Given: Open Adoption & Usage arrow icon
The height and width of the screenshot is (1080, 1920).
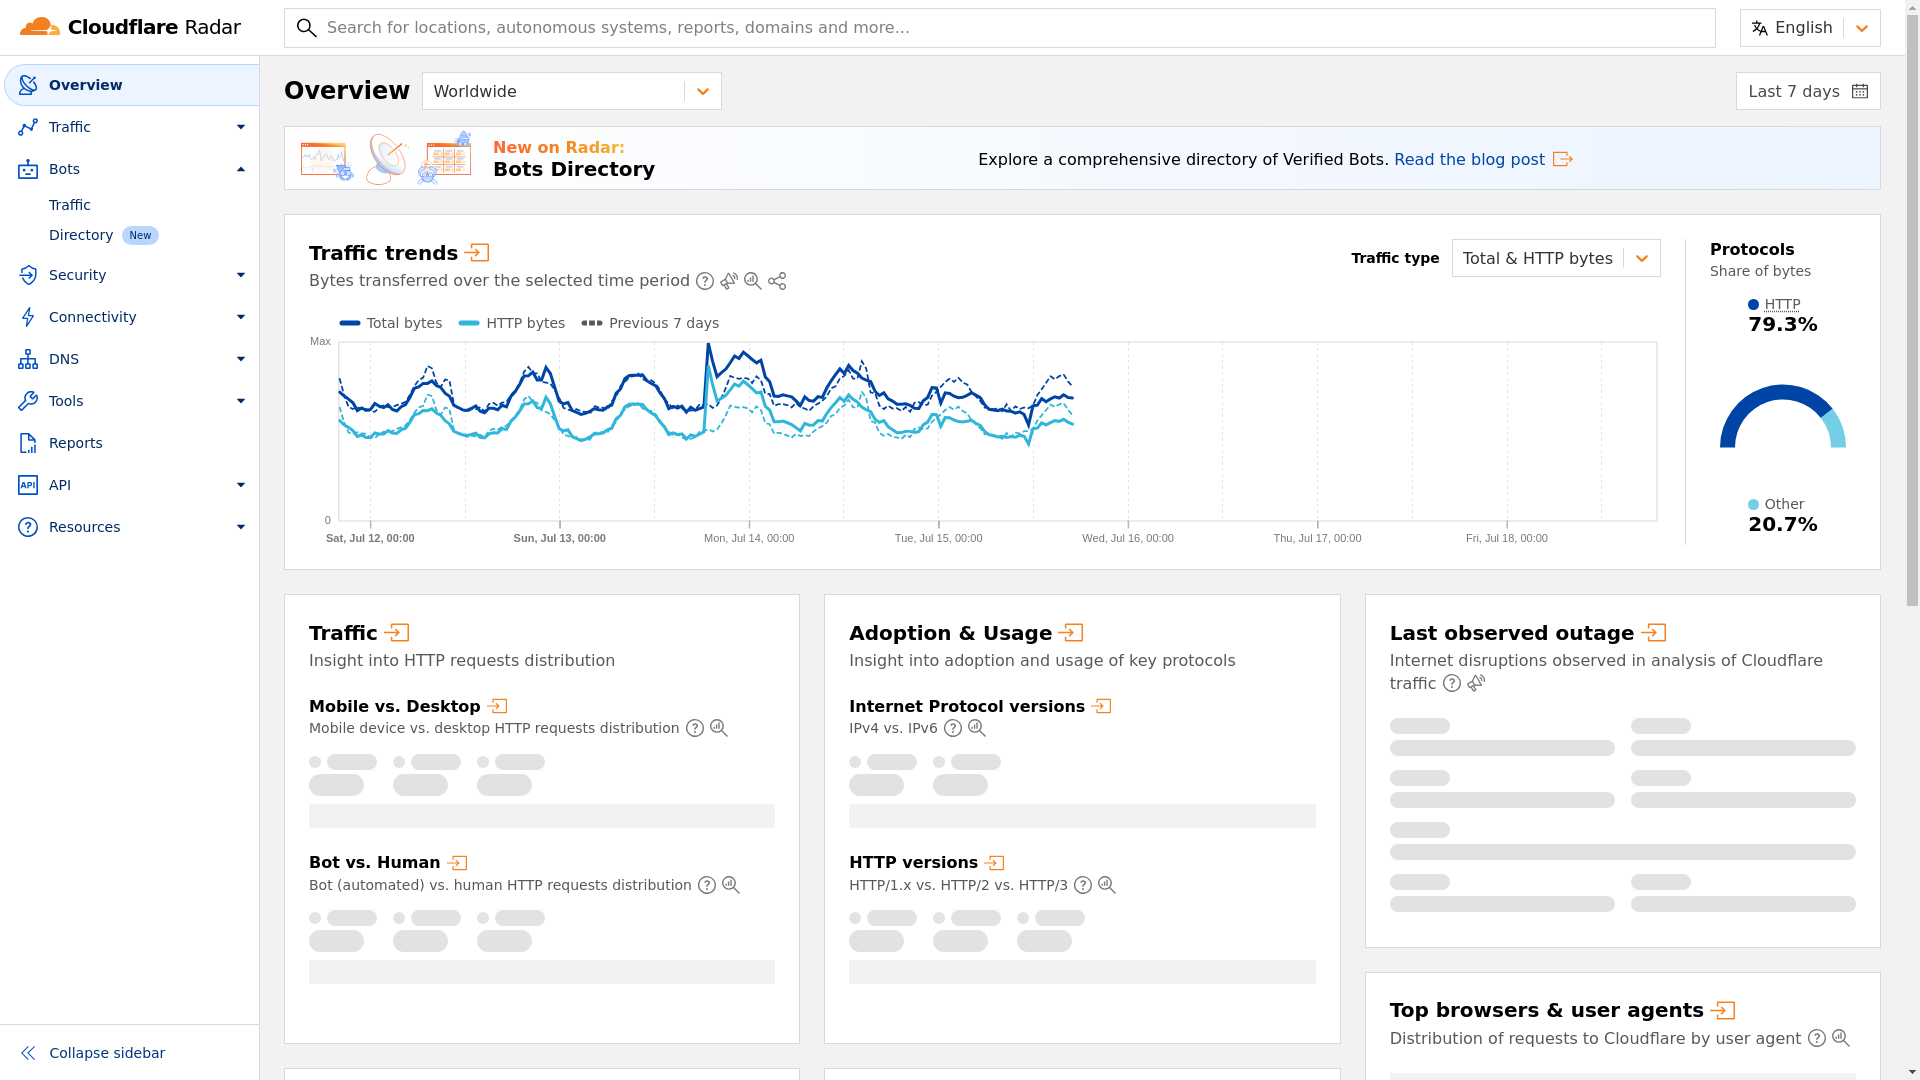Looking at the screenshot, I should [x=1071, y=633].
